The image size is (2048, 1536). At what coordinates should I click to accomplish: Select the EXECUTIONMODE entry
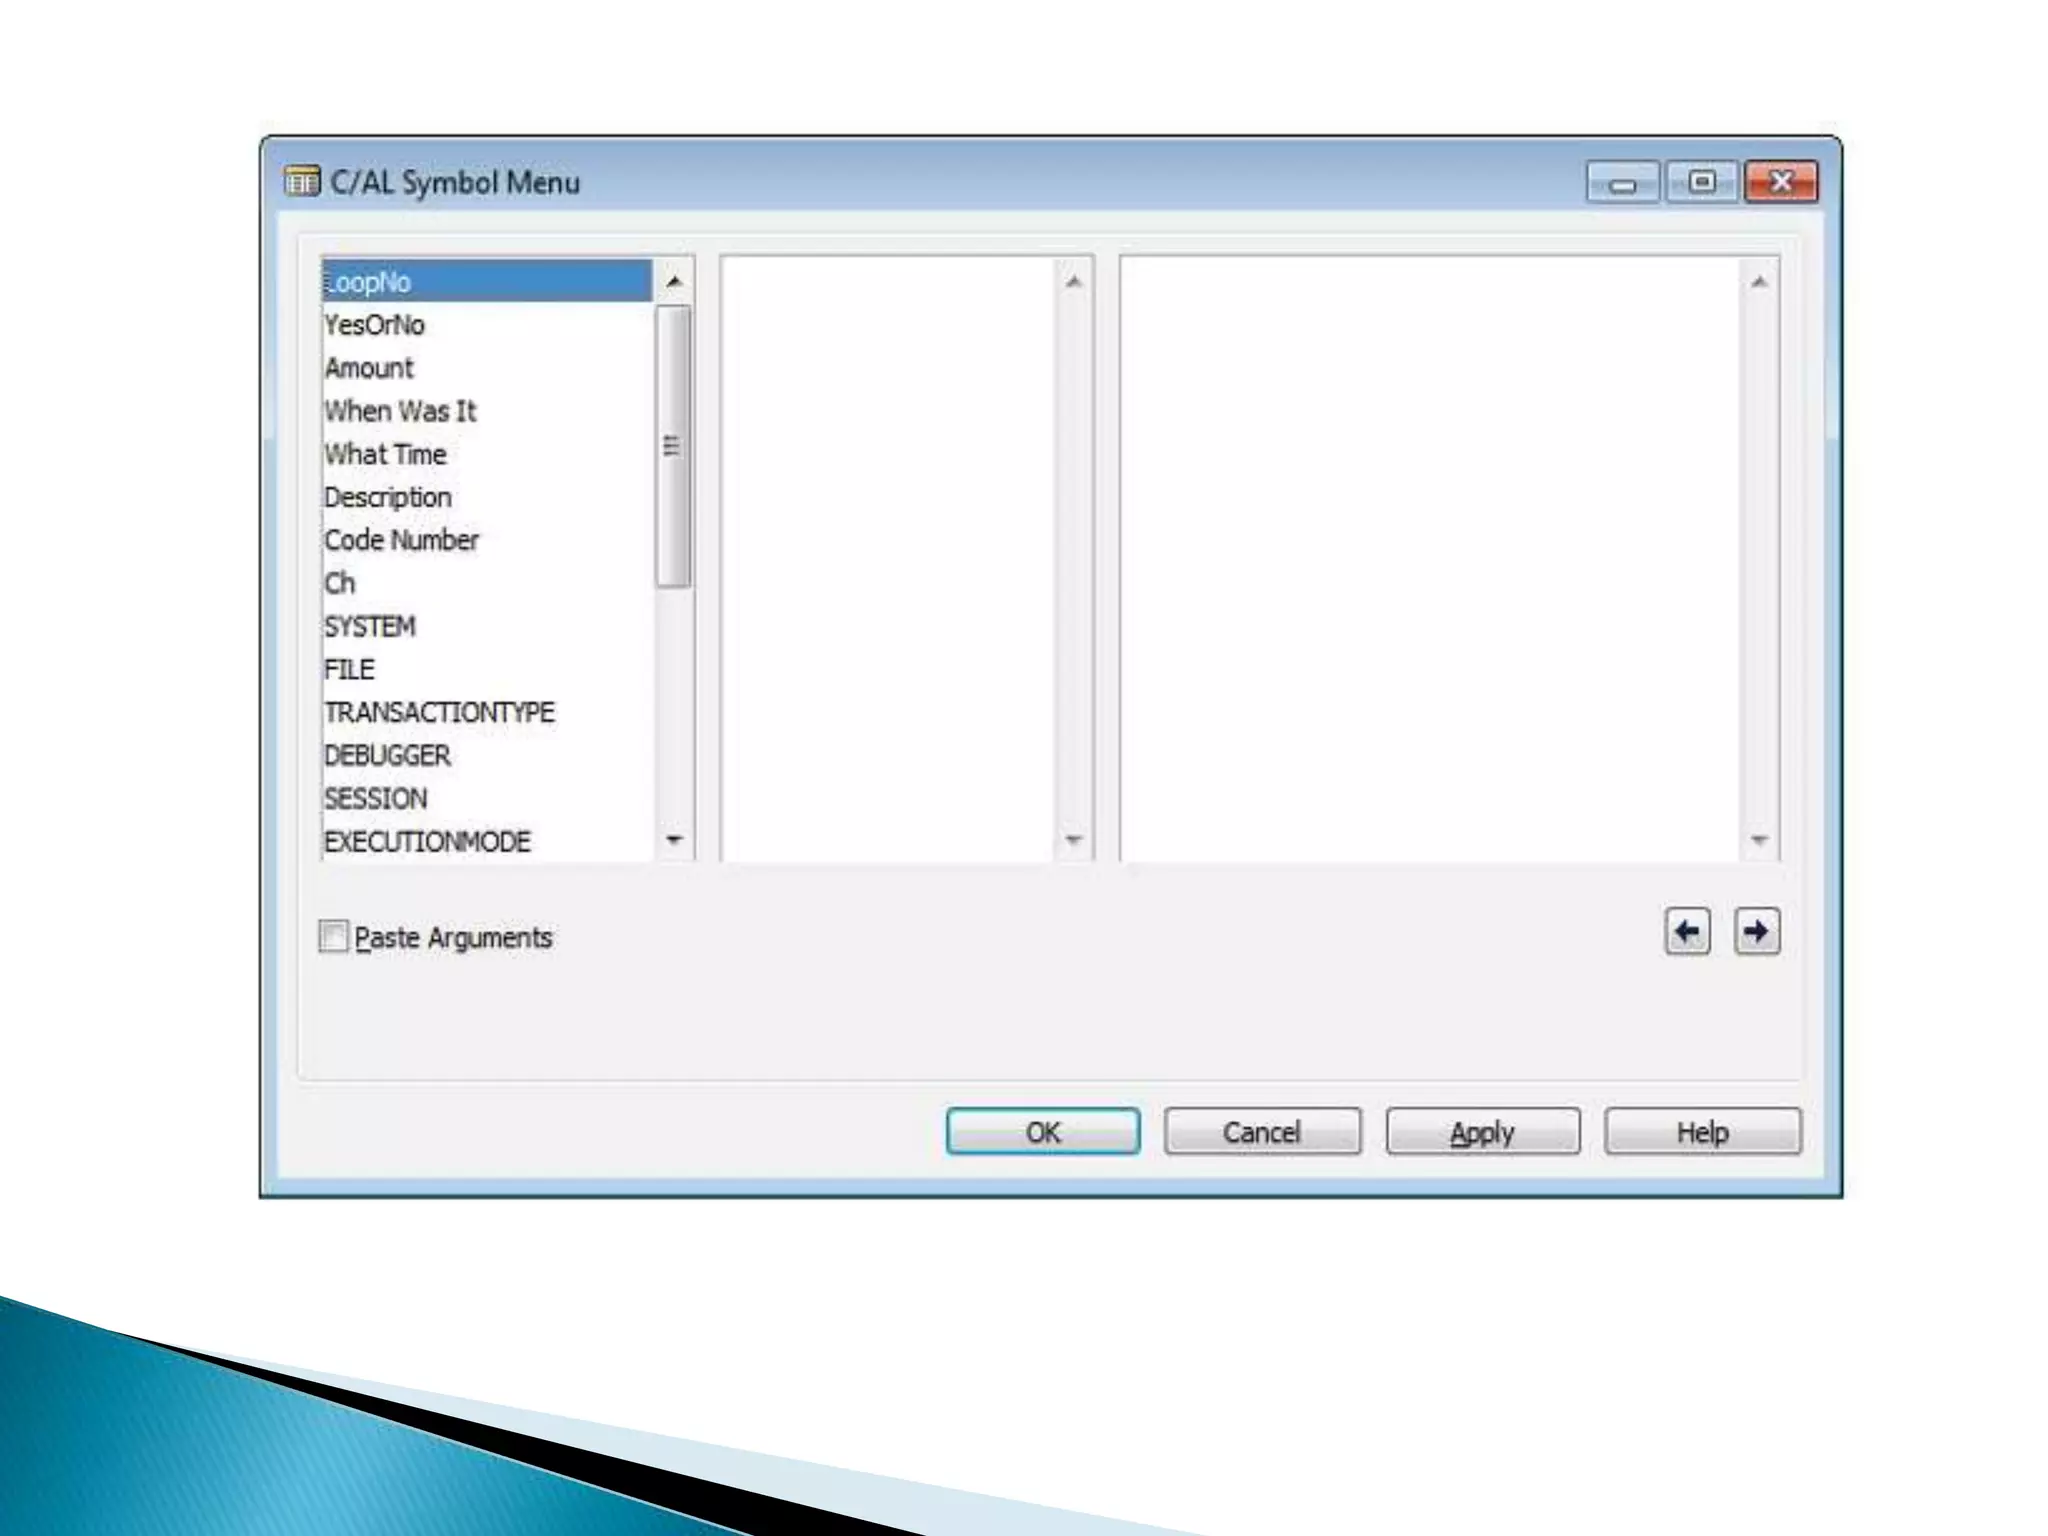tap(428, 842)
